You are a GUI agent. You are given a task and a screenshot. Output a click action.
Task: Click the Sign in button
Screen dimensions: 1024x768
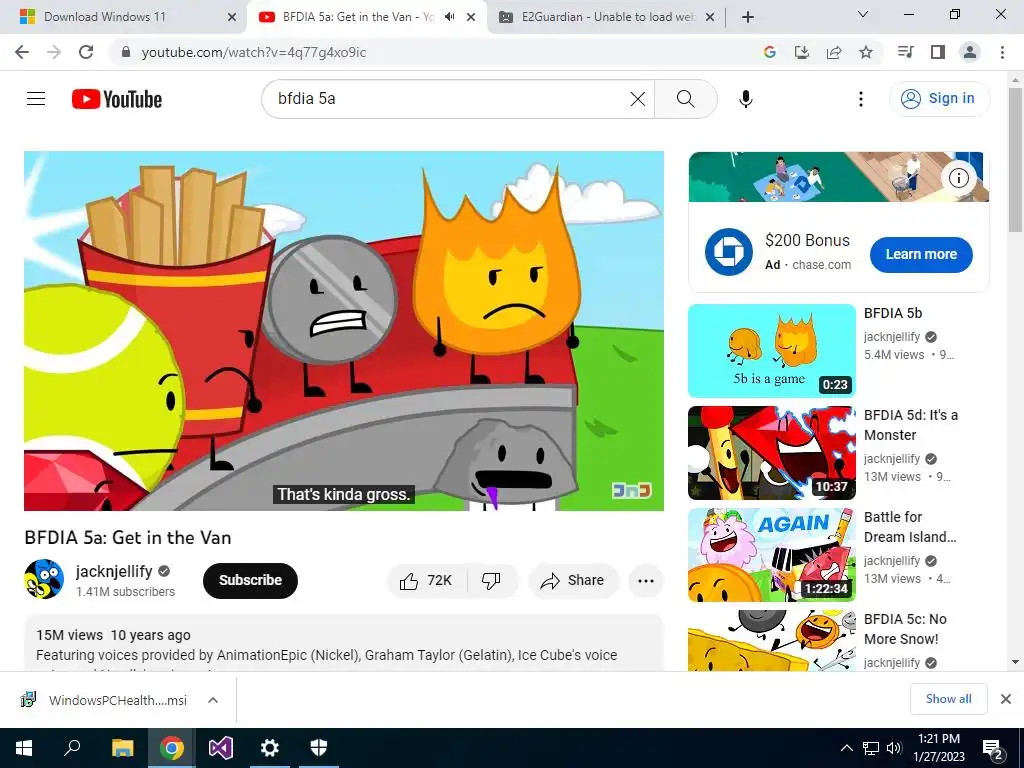[939, 99]
